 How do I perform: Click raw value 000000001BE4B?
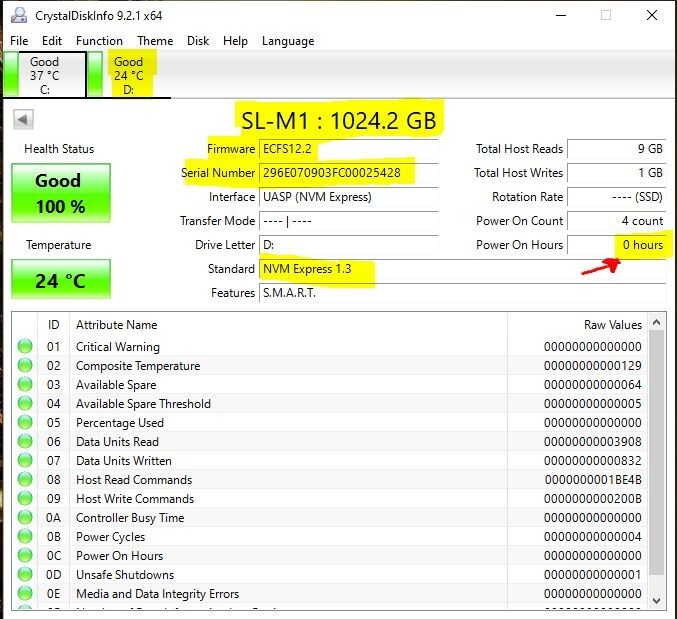[x=593, y=480]
